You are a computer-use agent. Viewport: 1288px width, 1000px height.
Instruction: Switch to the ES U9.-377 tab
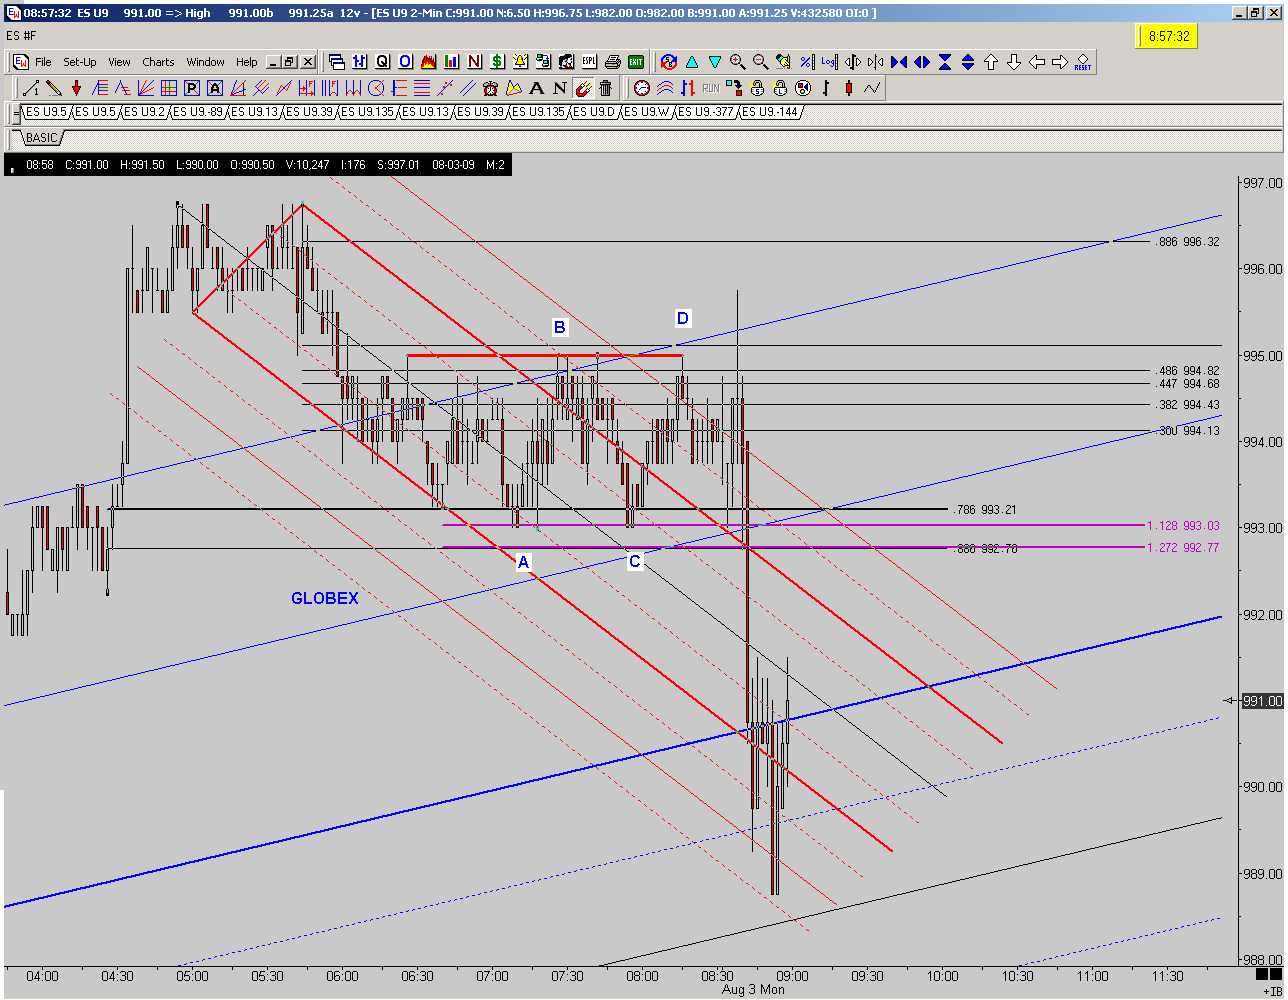[705, 112]
